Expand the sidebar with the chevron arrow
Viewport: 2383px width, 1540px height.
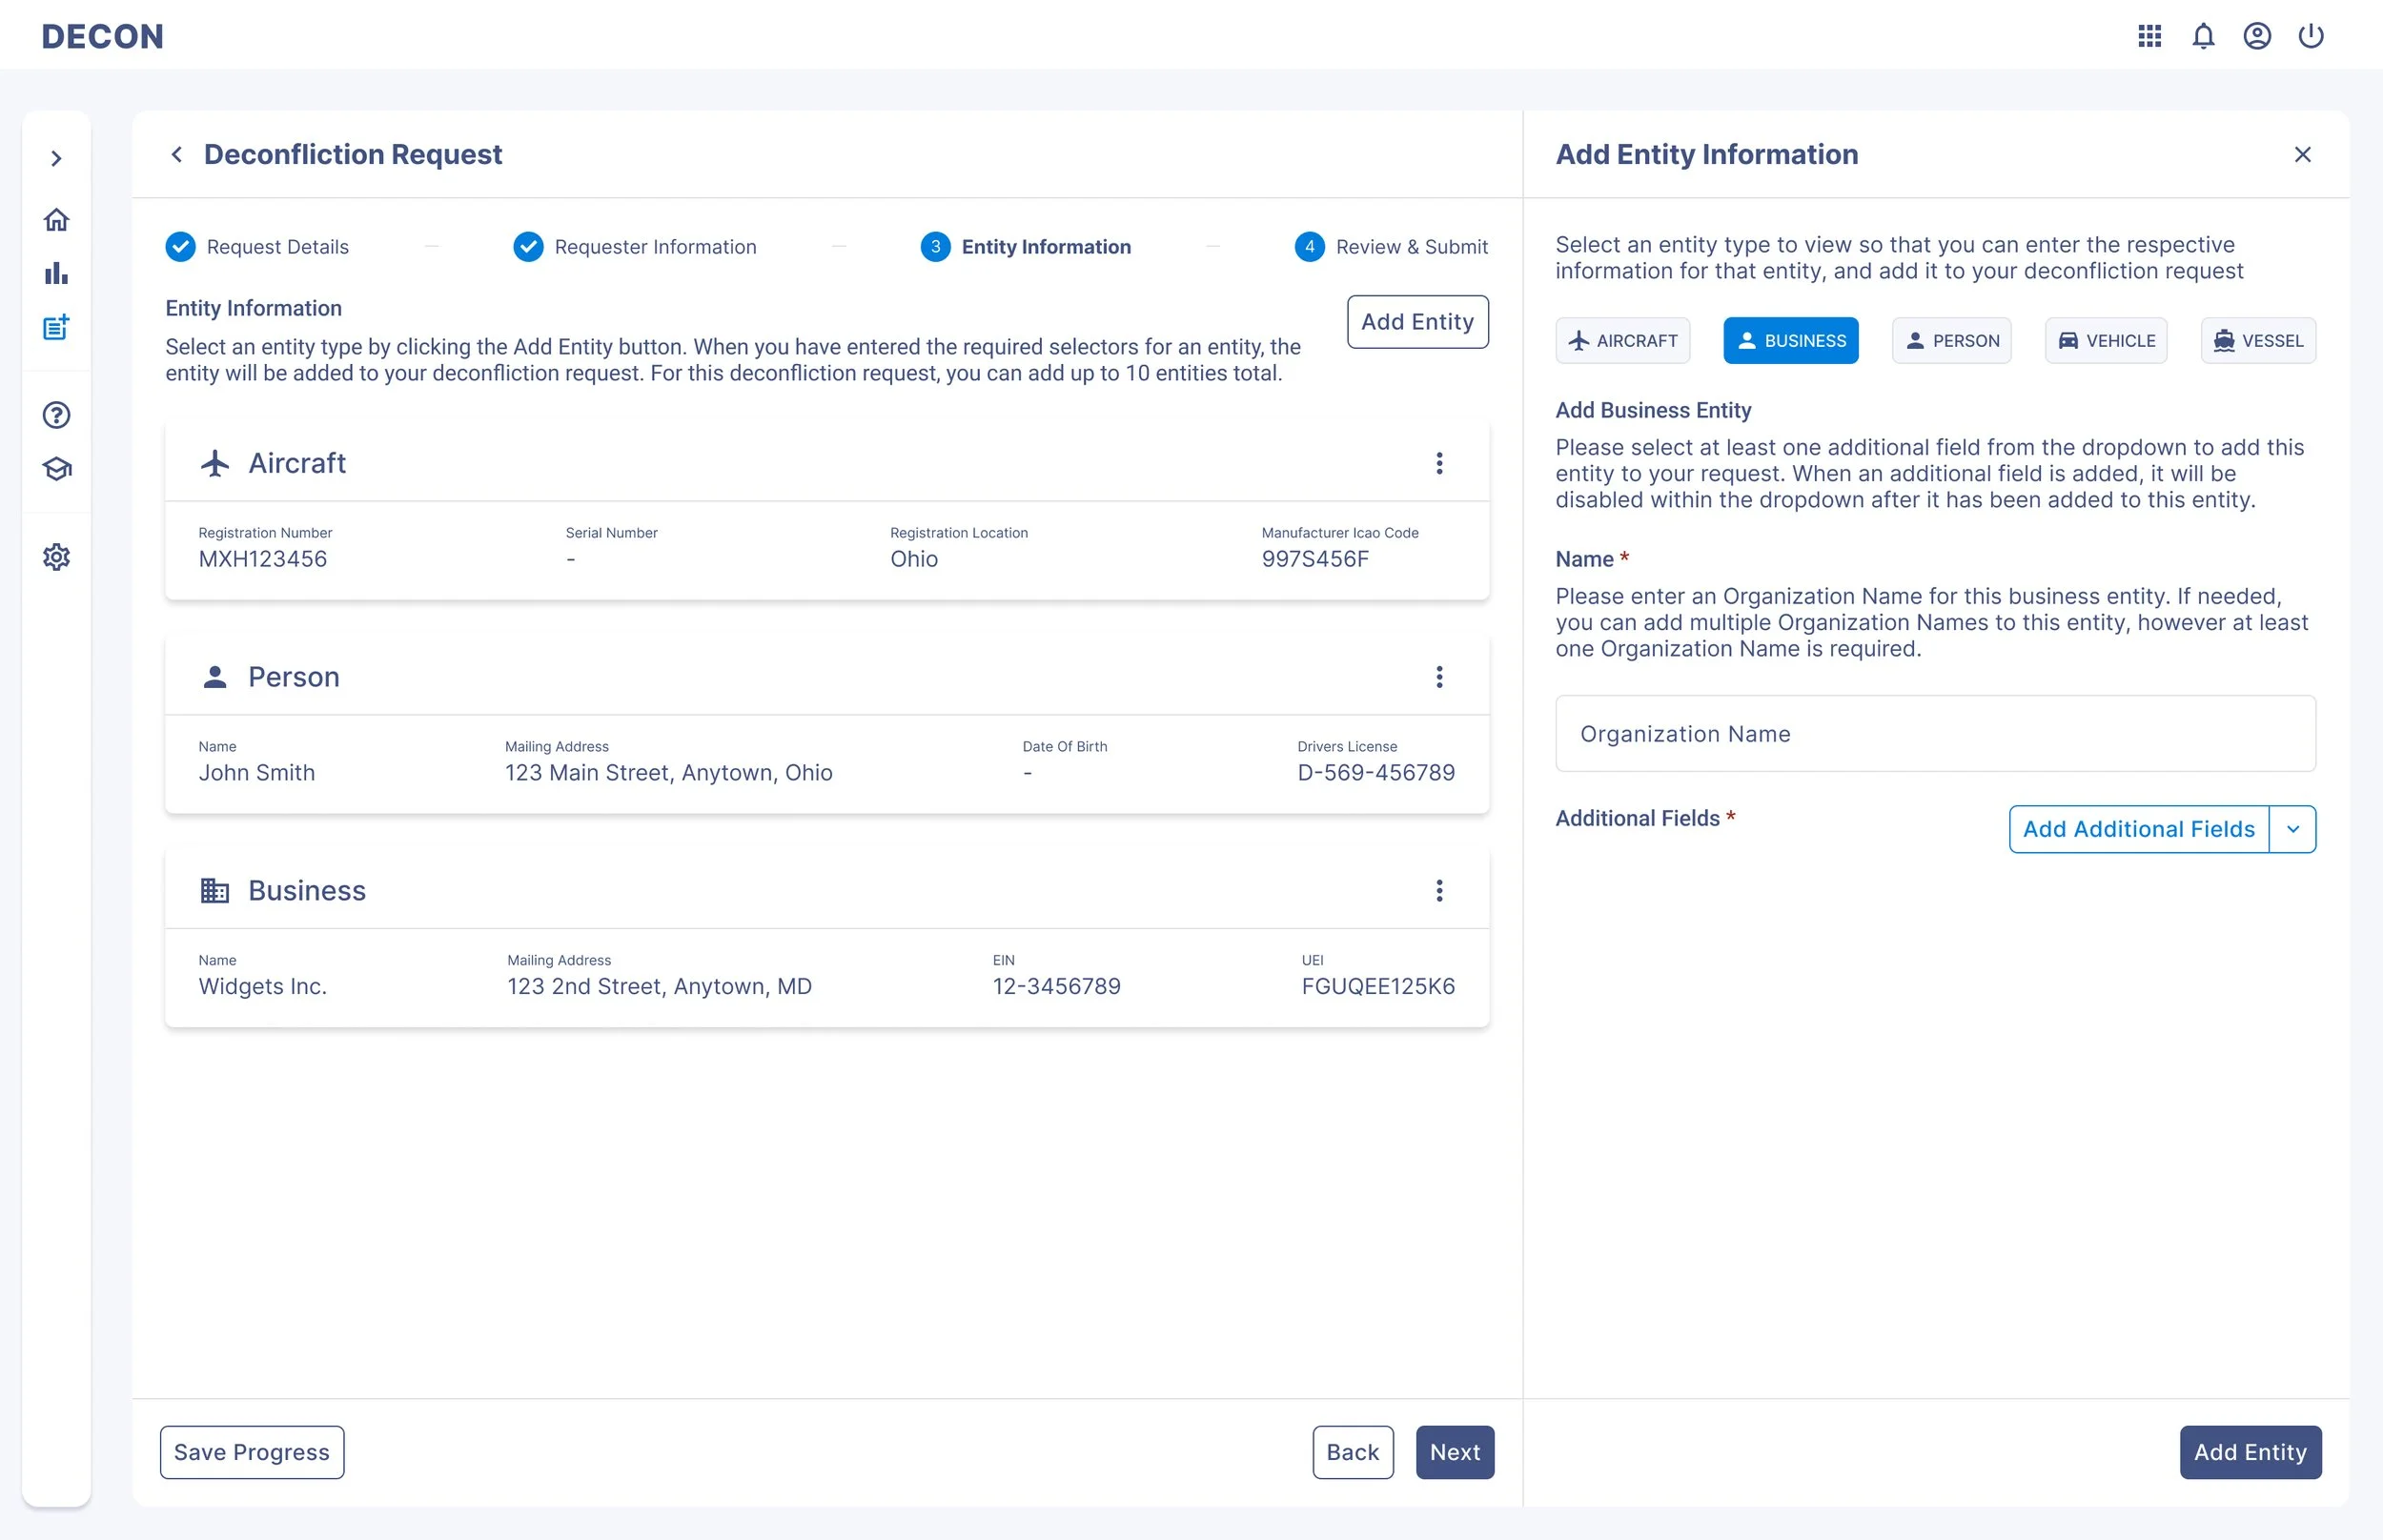[57, 158]
